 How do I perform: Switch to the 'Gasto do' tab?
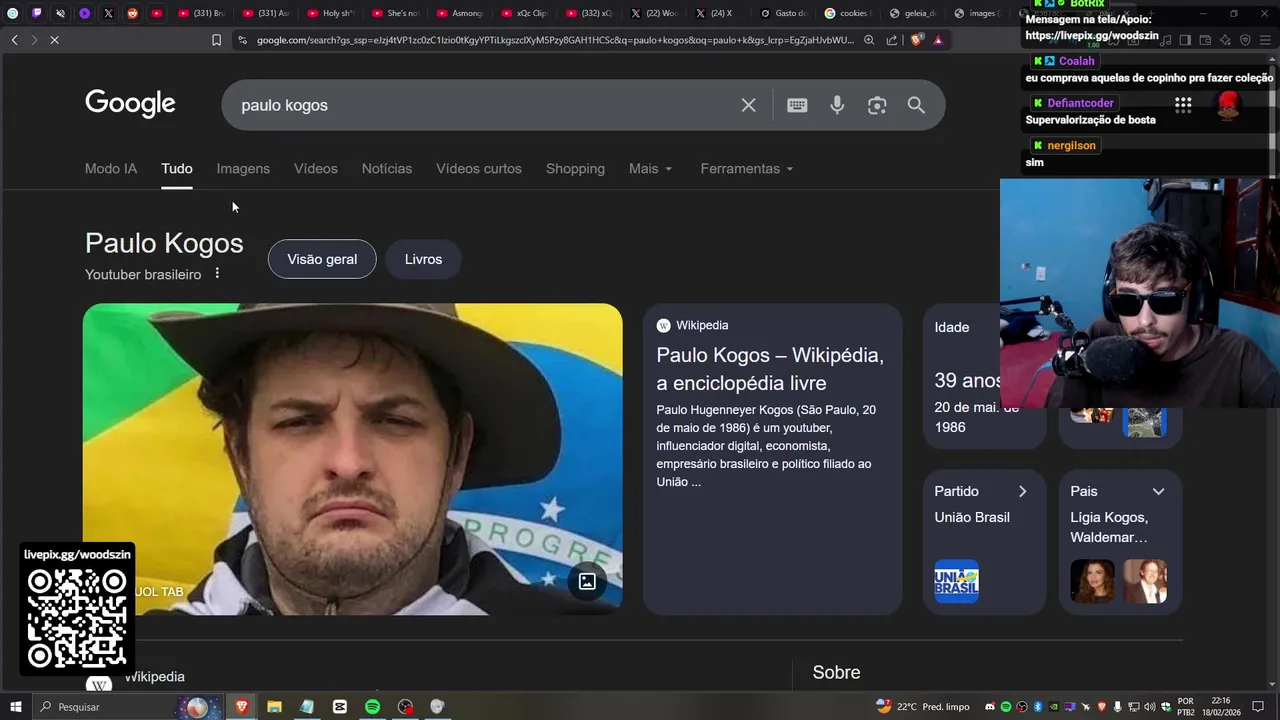(x=783, y=13)
